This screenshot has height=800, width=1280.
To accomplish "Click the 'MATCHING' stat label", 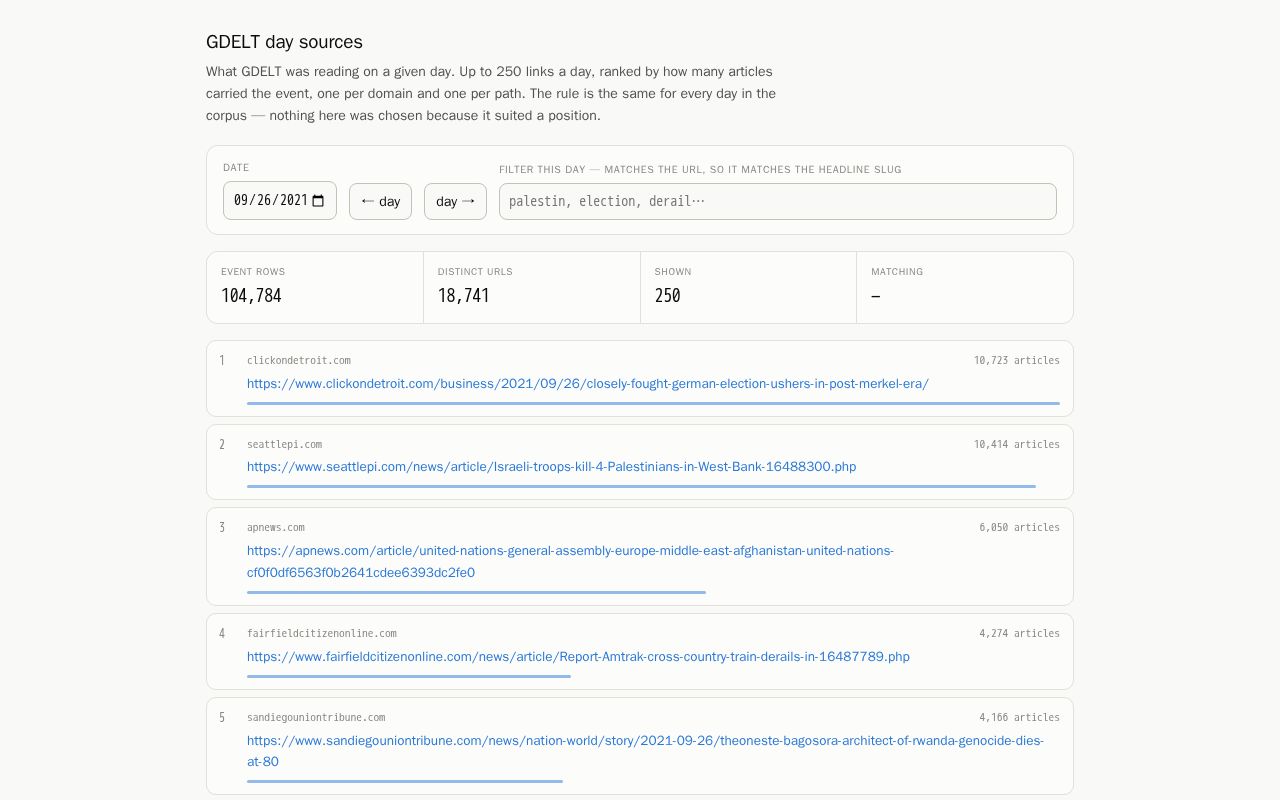I will coord(897,271).
